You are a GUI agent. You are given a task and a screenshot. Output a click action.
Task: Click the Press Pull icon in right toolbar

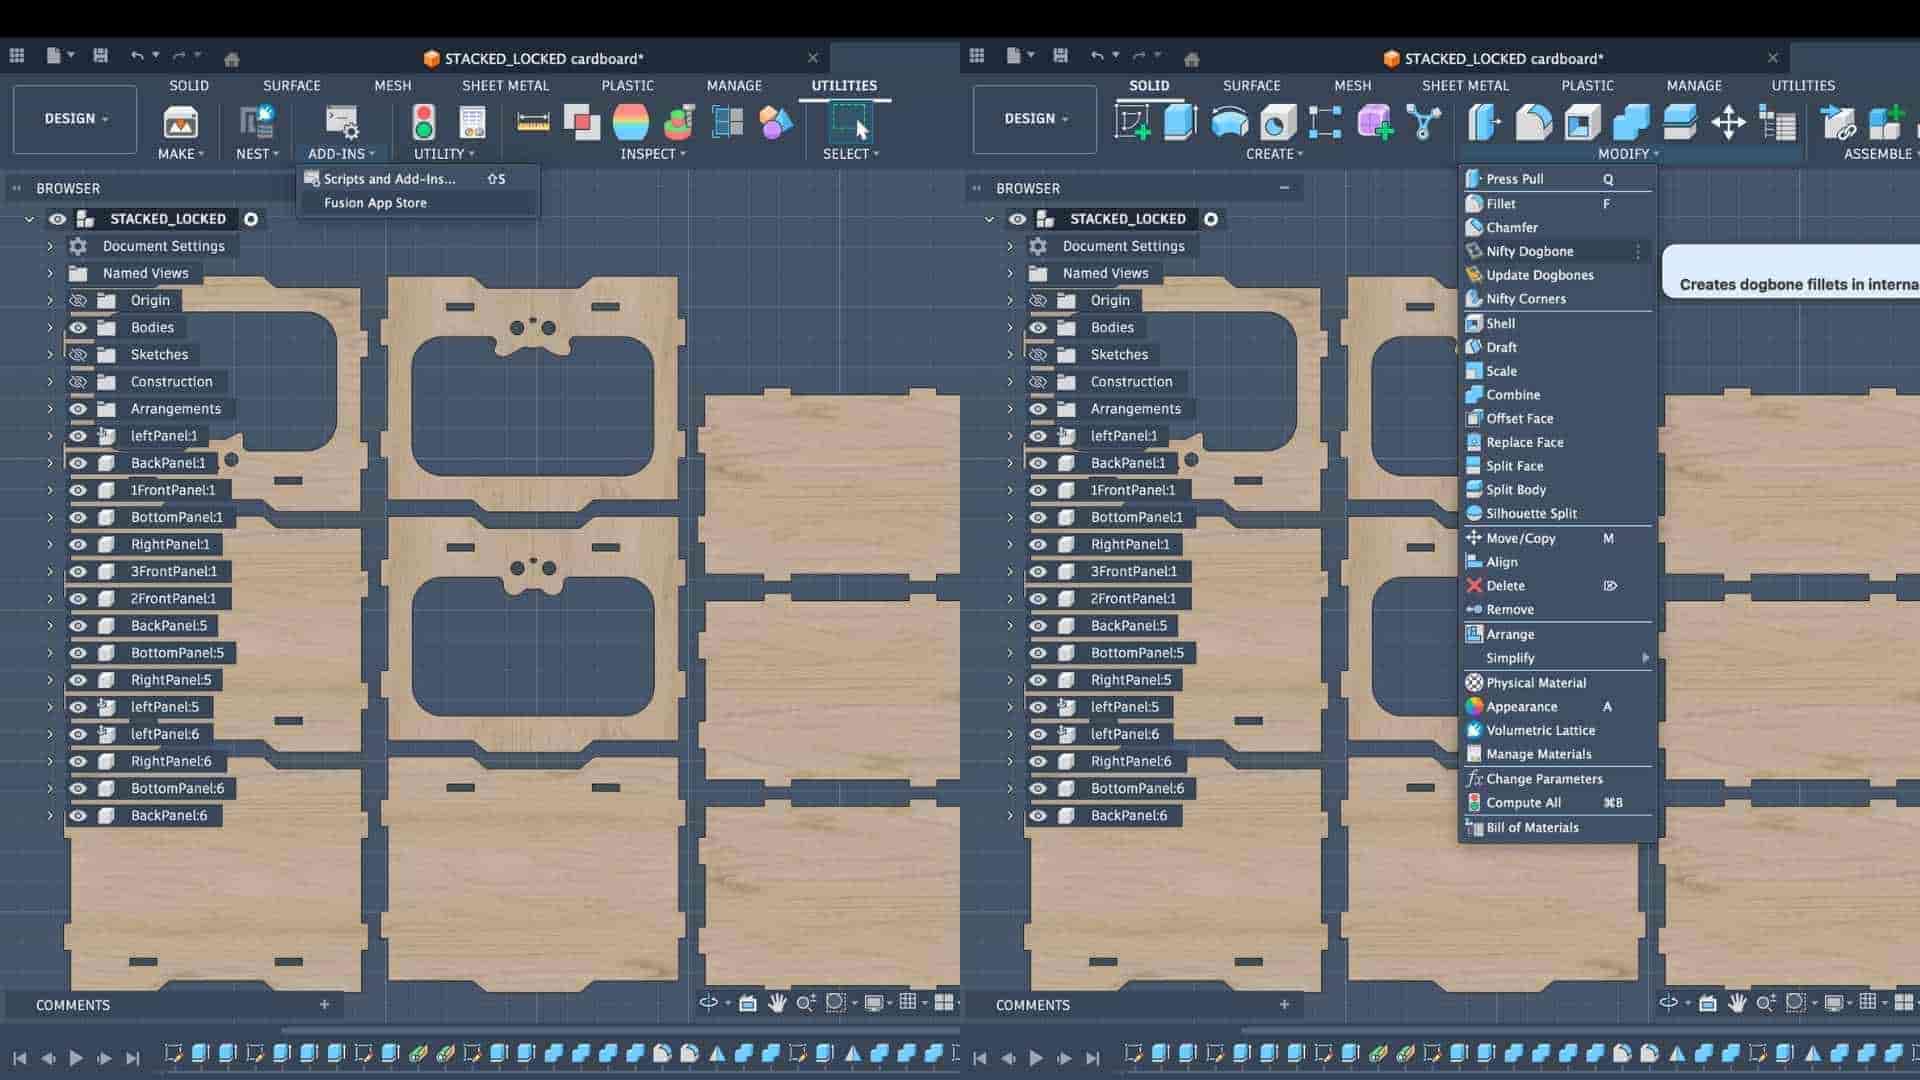click(1484, 123)
